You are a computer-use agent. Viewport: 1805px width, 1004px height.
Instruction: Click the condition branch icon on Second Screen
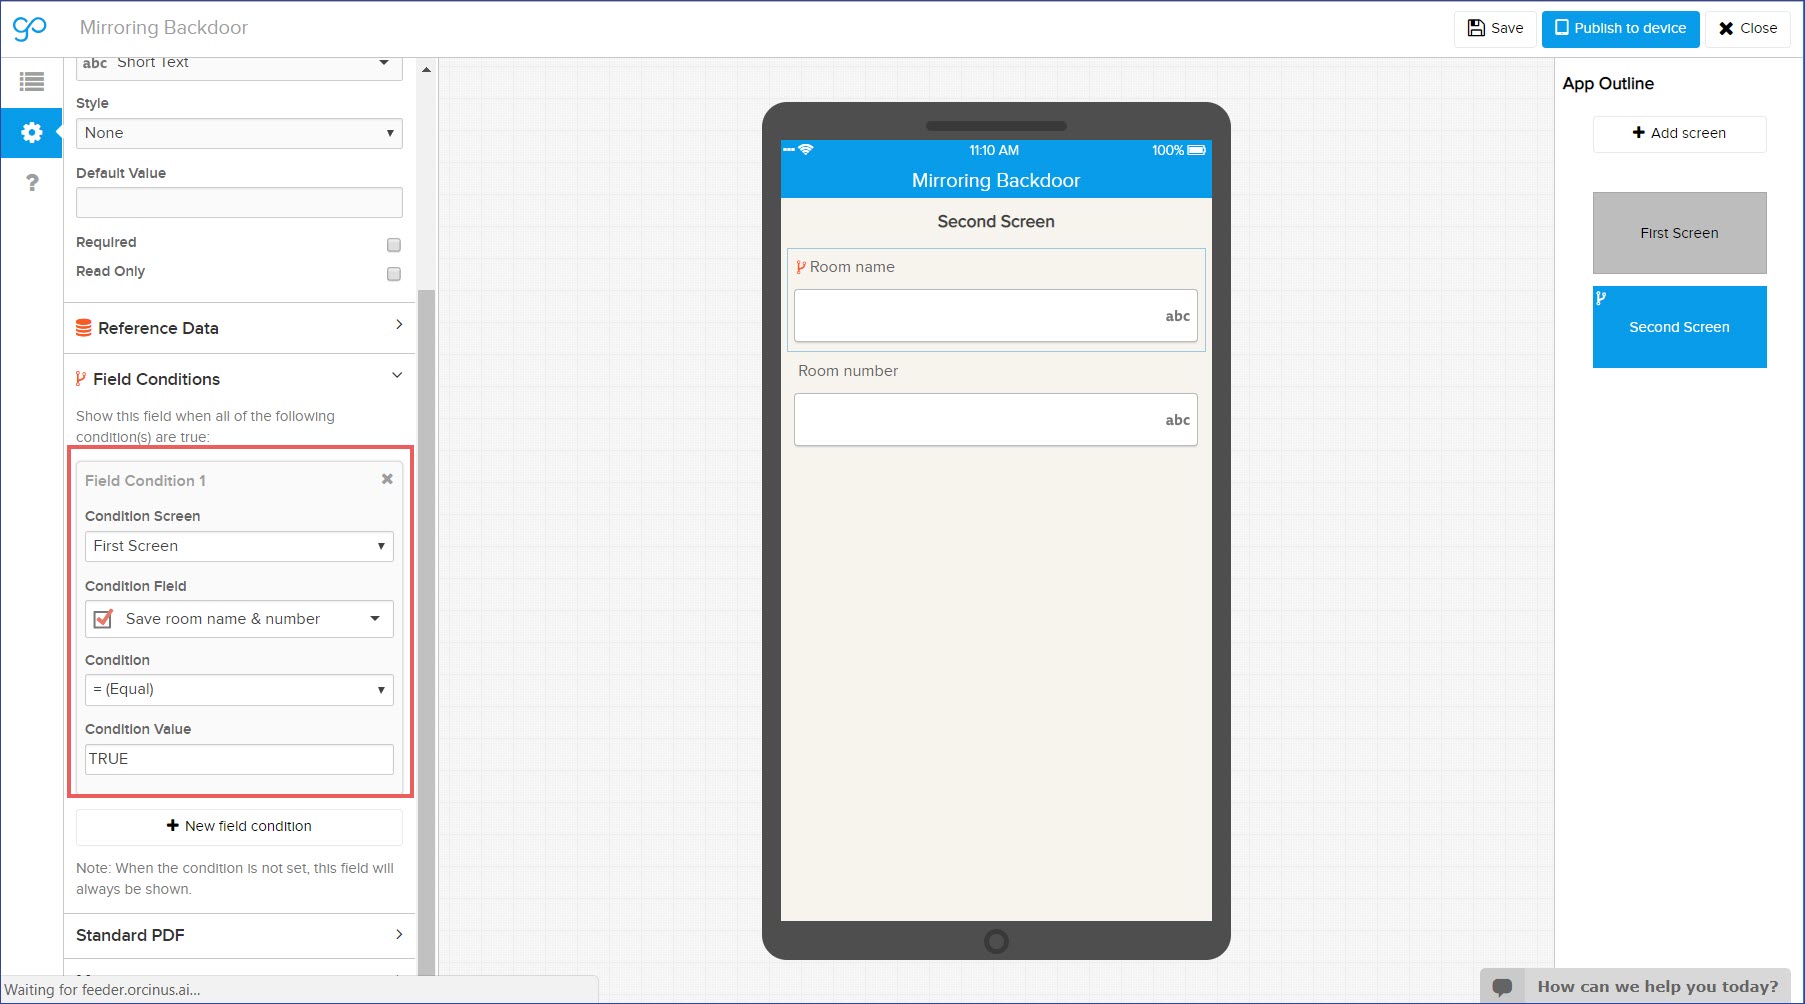[1601, 298]
